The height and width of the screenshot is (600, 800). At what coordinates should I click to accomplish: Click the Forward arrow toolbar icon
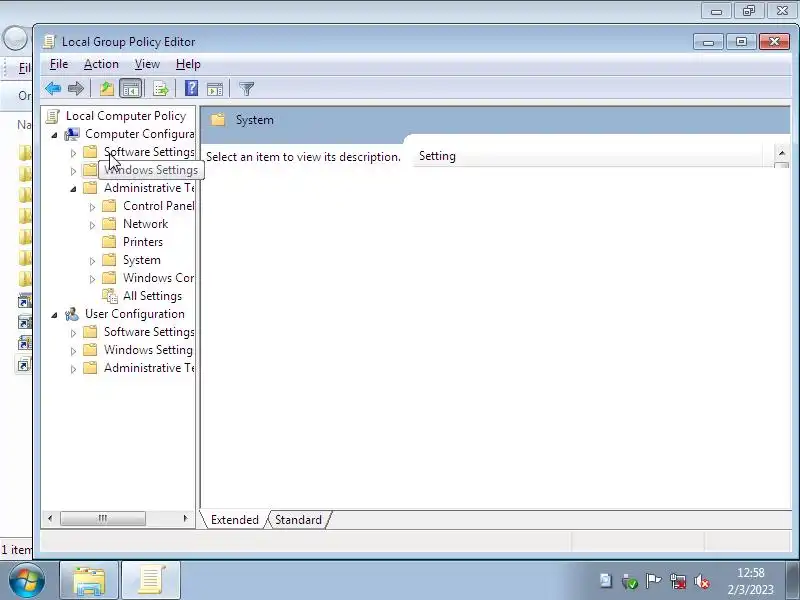coord(76,89)
